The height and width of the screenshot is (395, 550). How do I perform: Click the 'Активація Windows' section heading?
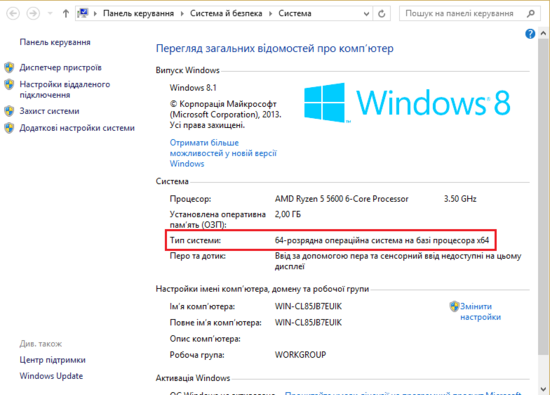click(x=193, y=378)
